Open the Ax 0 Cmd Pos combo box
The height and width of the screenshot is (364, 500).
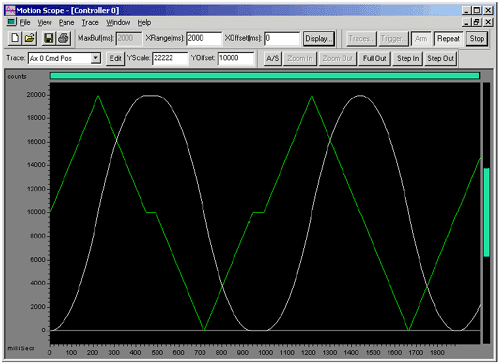coord(64,58)
